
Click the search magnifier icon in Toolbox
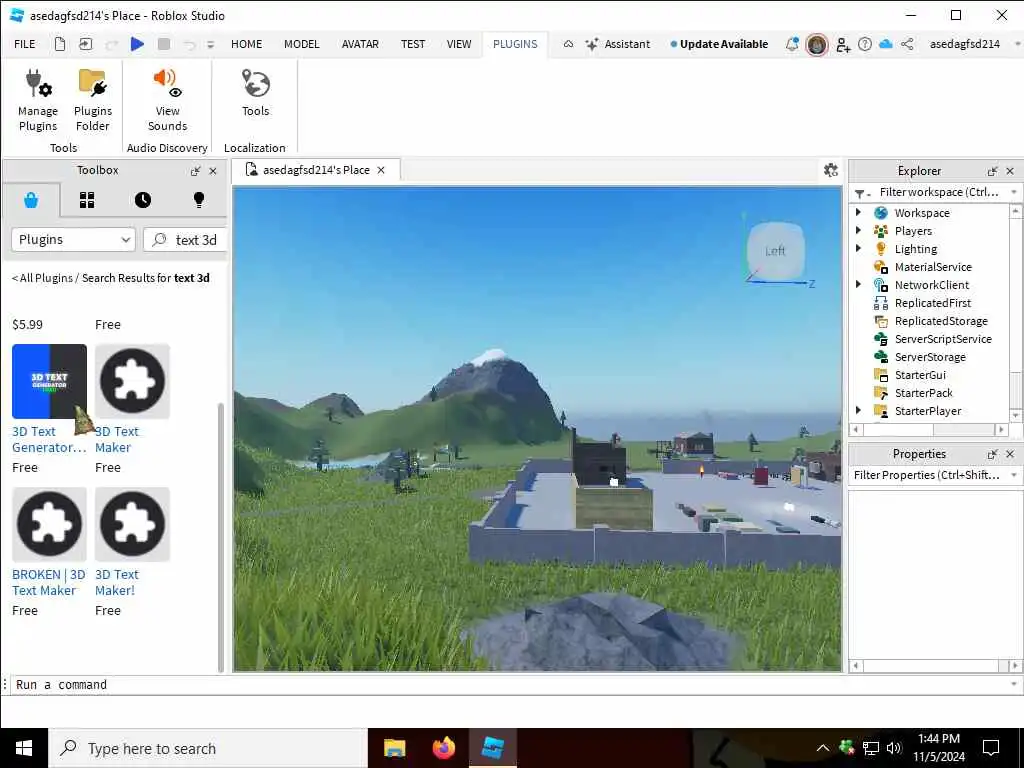[x=159, y=240]
